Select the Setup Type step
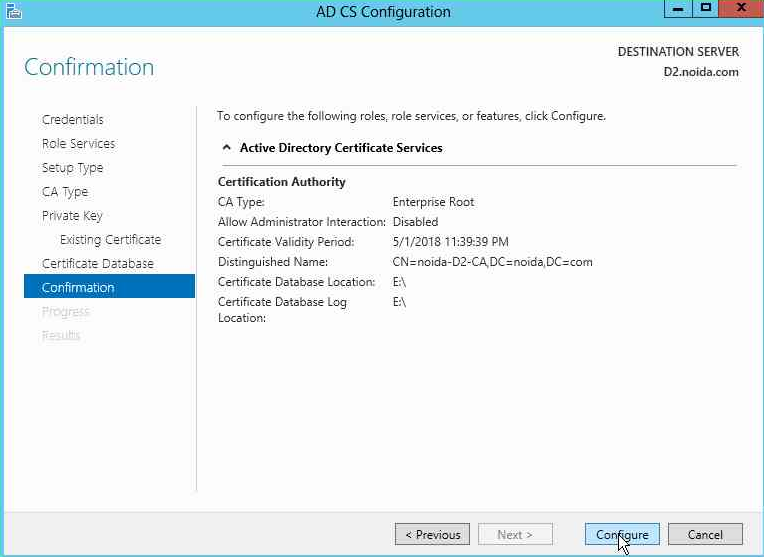This screenshot has height=557, width=764. point(73,168)
